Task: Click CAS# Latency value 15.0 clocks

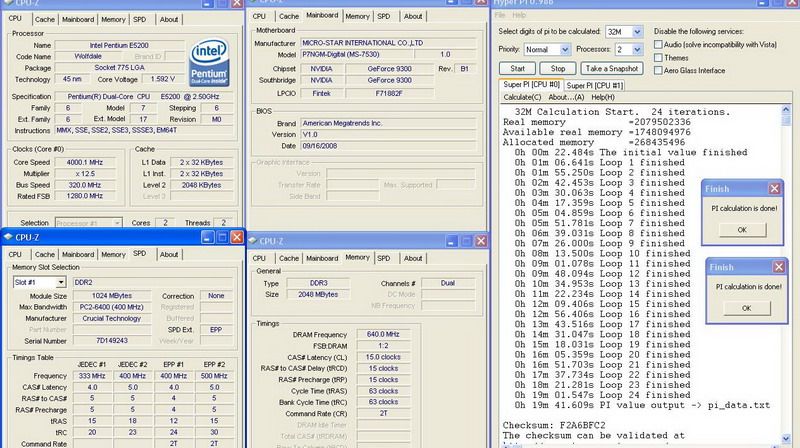Action: pos(383,357)
